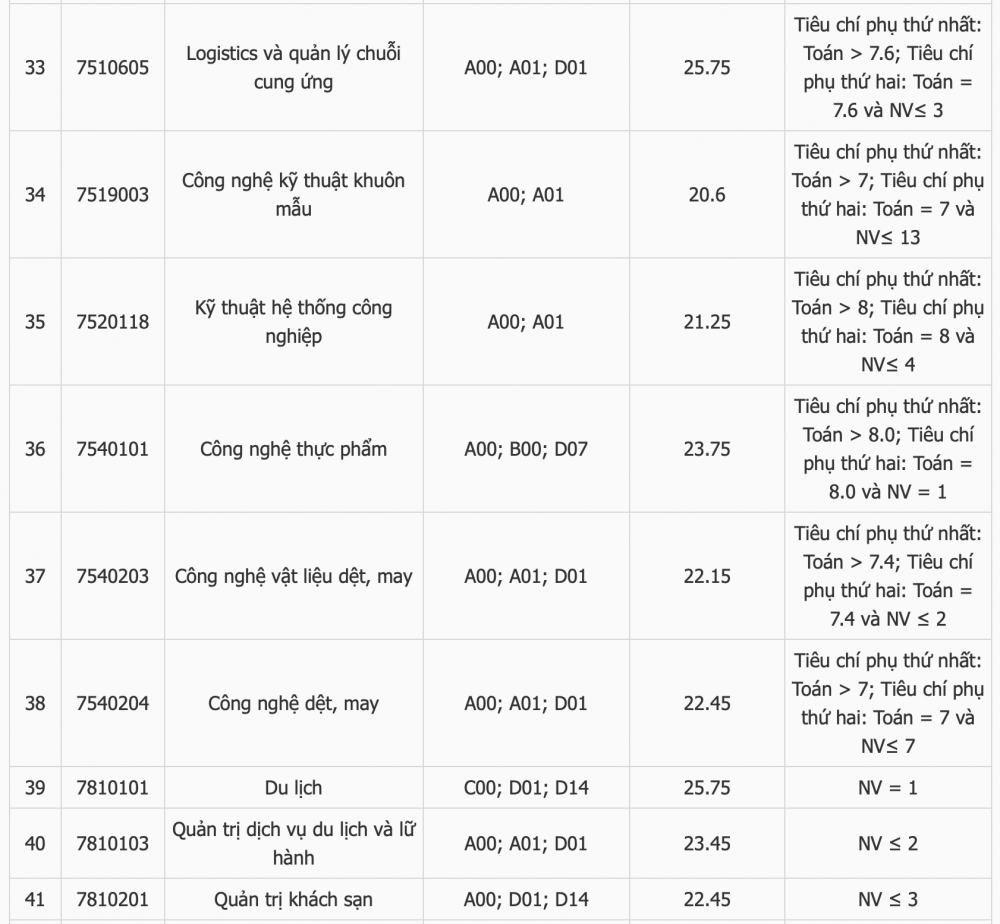Click the C00; D01; D14 combination cell
1000x924 pixels.
click(526, 788)
